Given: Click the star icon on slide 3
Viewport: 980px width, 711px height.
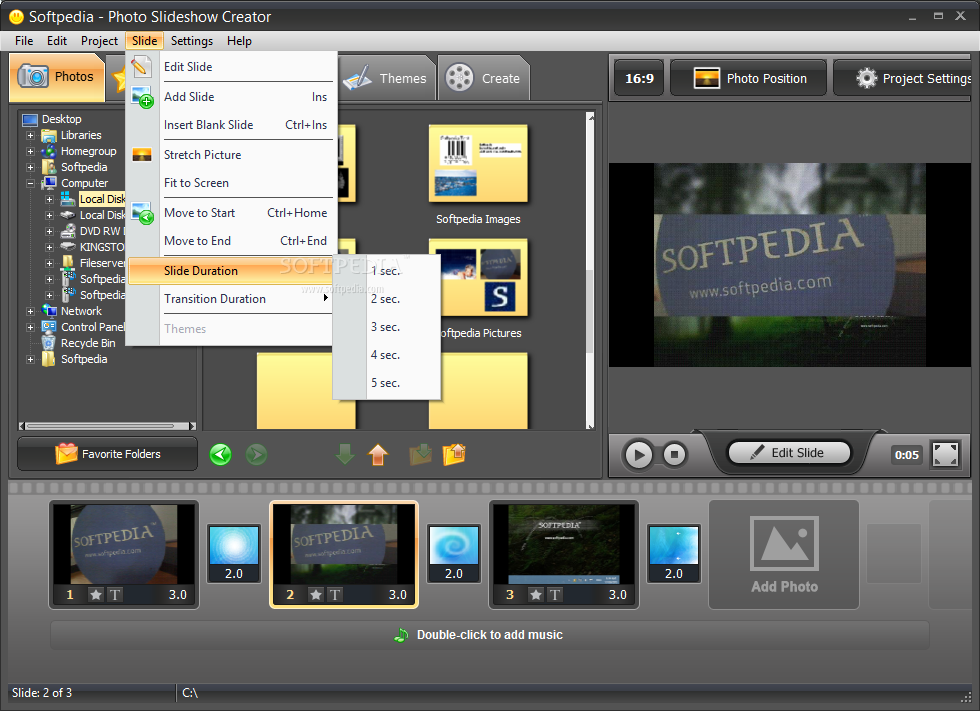Looking at the screenshot, I should (536, 595).
